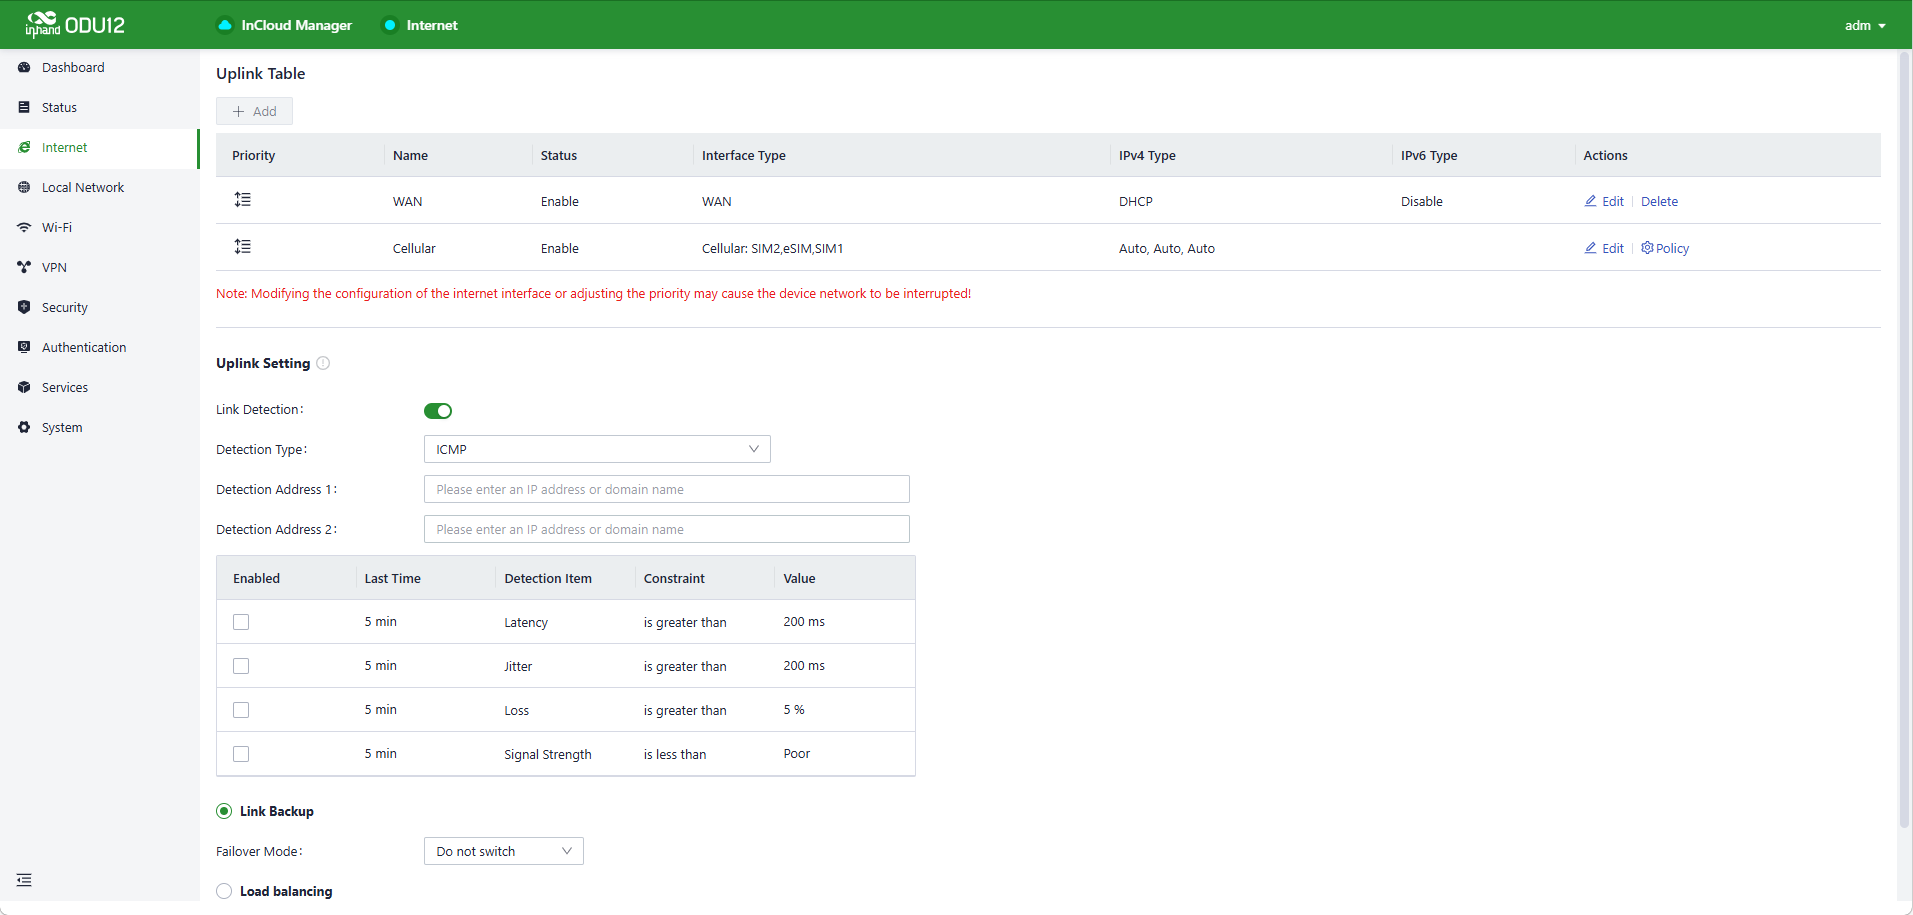Click the priority reorder icon for Cellular row
The width and height of the screenshot is (1913, 915).
coord(242,247)
